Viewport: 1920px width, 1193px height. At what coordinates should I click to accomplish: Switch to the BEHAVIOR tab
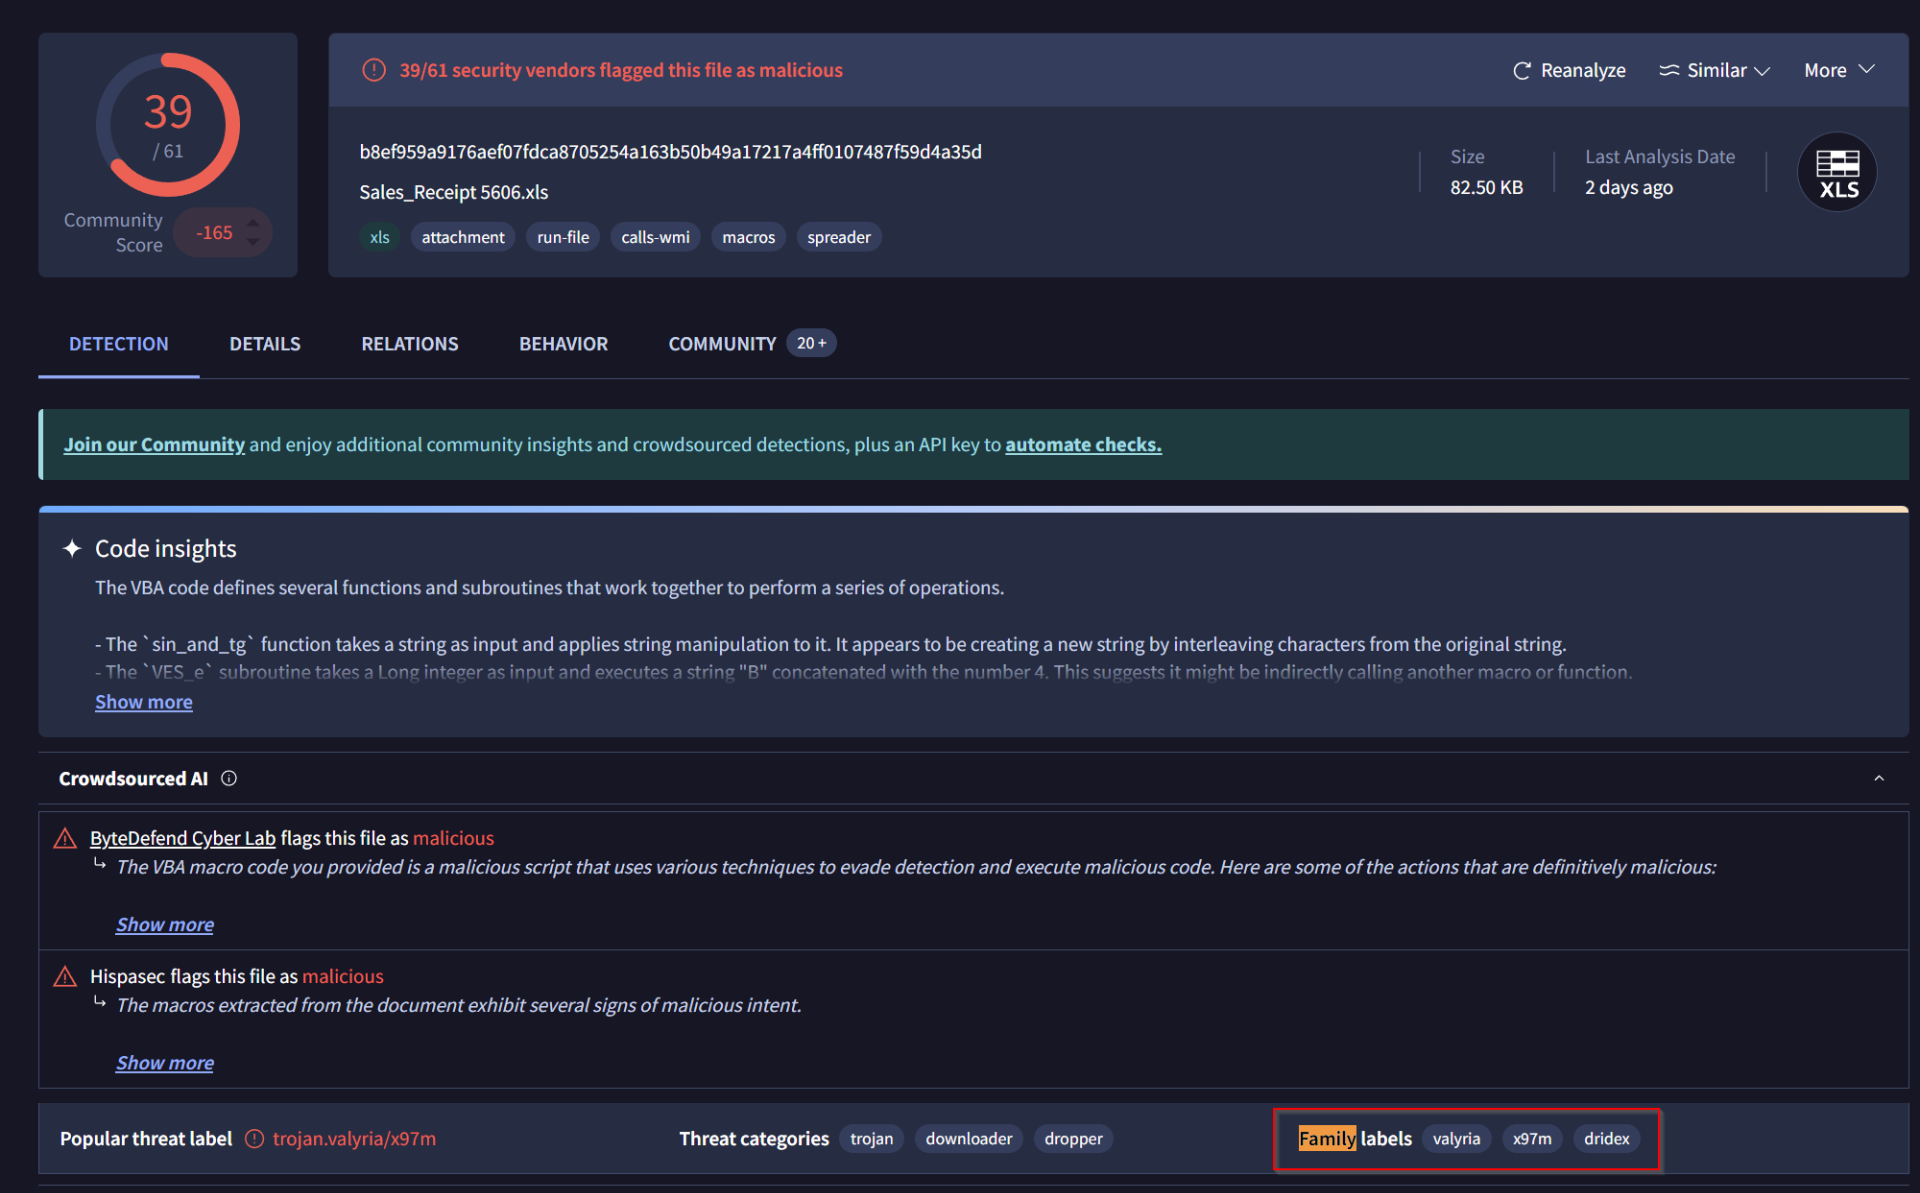pos(563,344)
